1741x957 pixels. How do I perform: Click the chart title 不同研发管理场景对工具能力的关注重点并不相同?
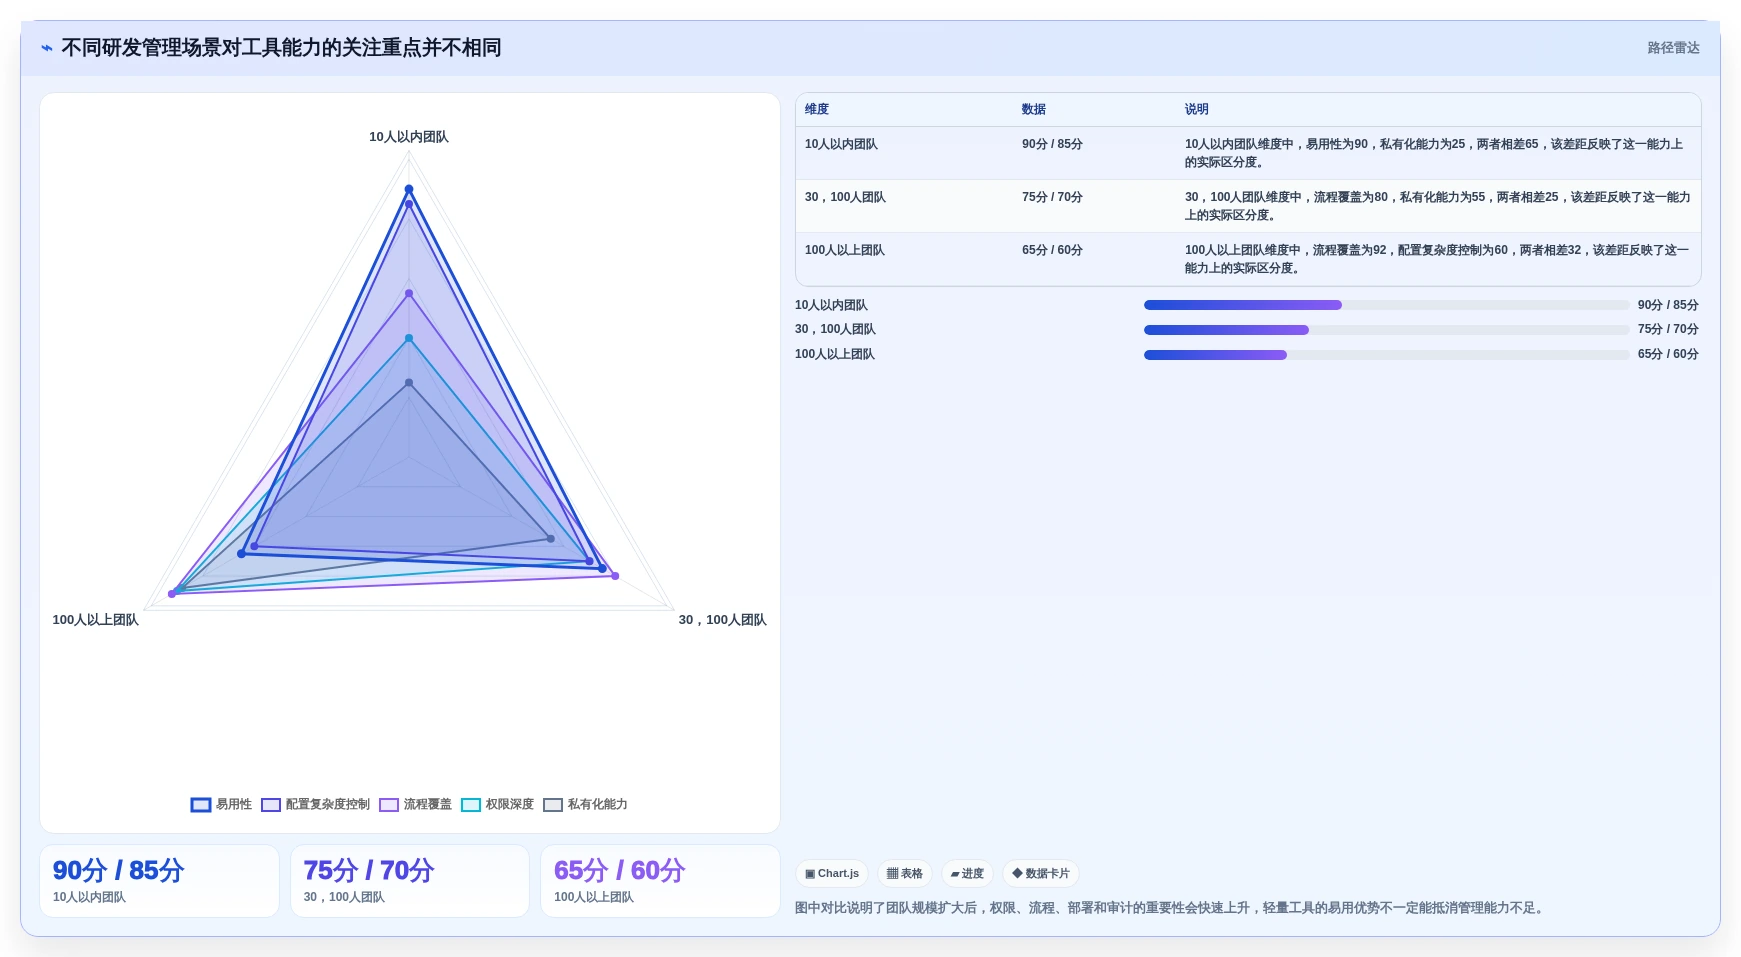coord(281,48)
